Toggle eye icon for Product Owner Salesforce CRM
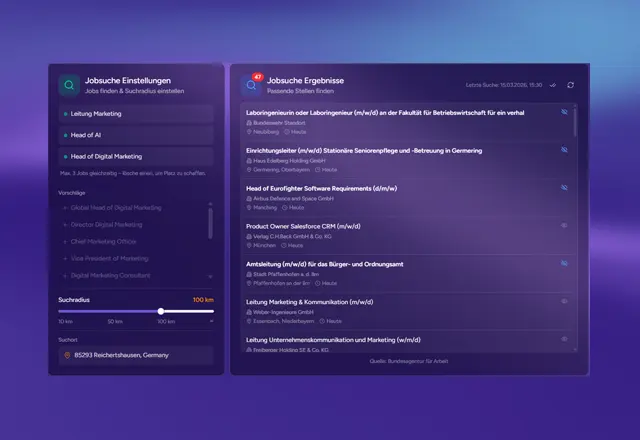This screenshot has width=640, height=440. 564,226
